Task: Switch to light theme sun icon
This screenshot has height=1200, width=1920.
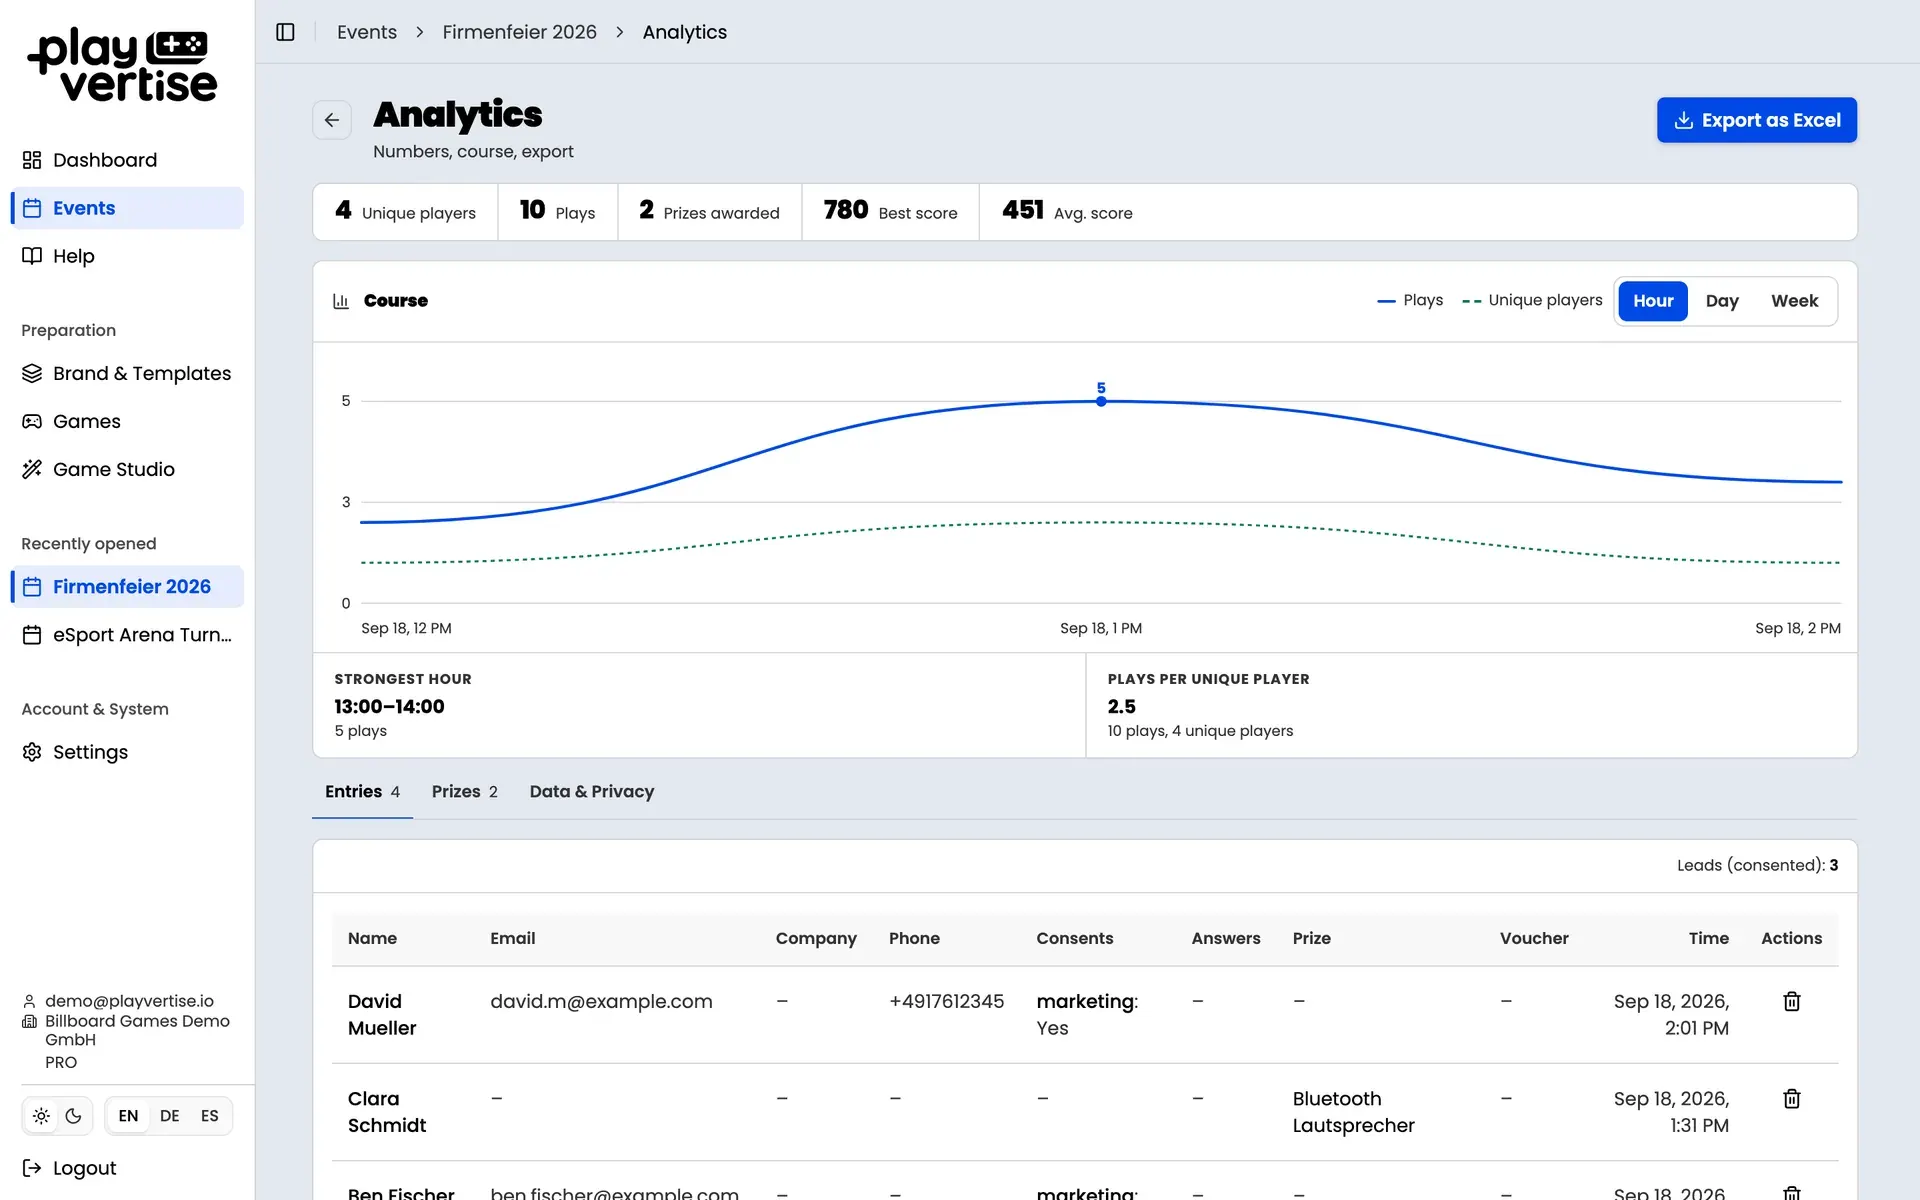Action: [41, 1116]
